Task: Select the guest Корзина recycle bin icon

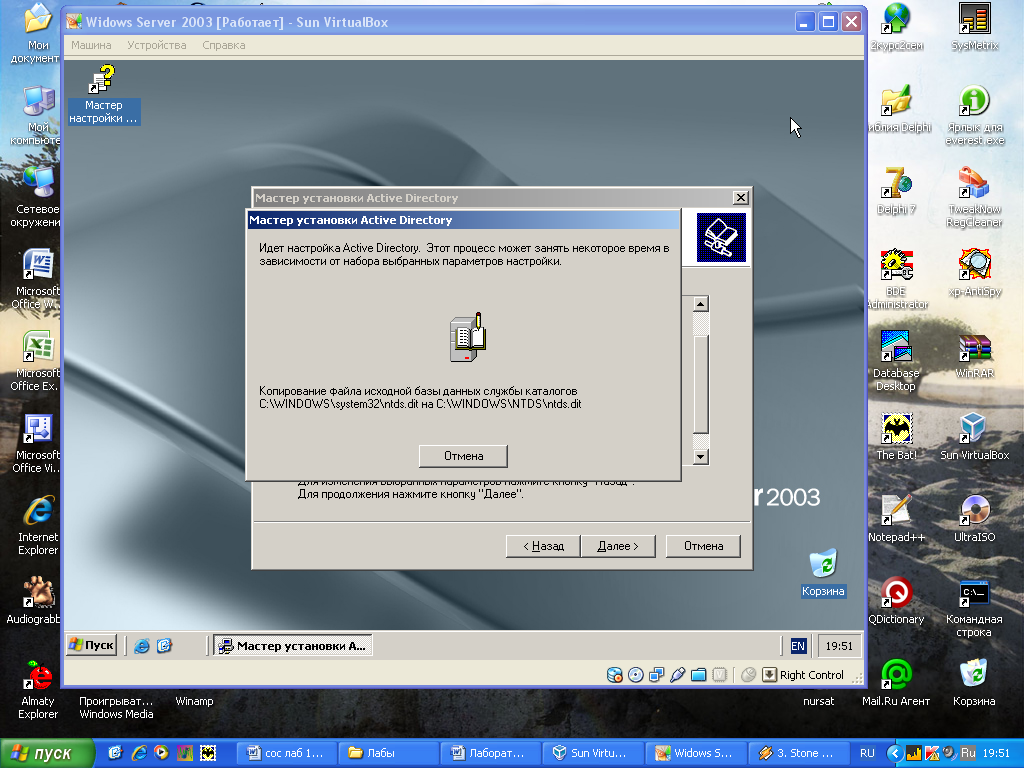Action: (x=823, y=573)
